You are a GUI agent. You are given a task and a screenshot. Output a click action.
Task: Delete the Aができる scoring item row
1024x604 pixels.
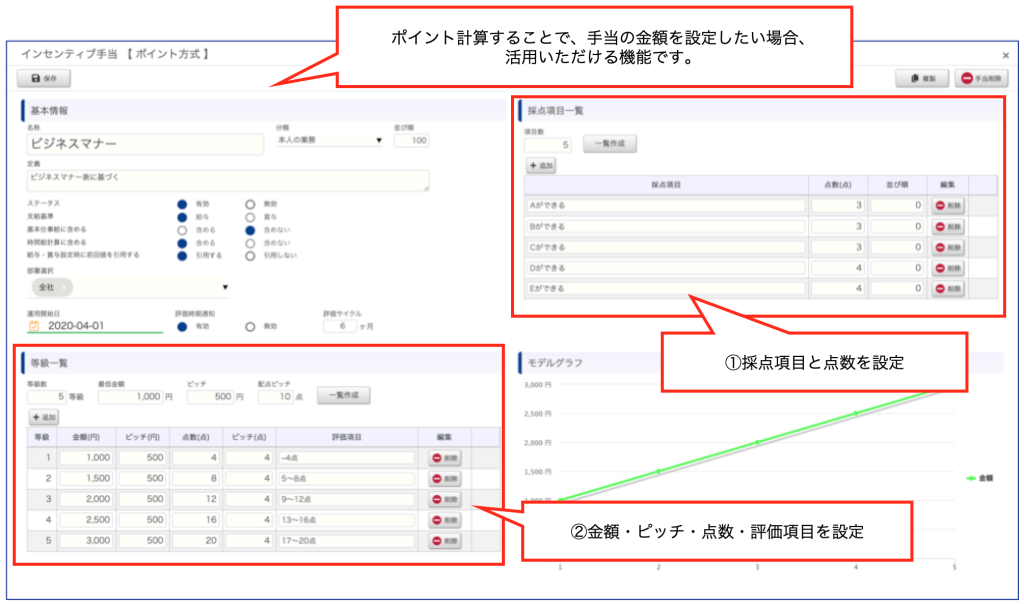click(948, 206)
